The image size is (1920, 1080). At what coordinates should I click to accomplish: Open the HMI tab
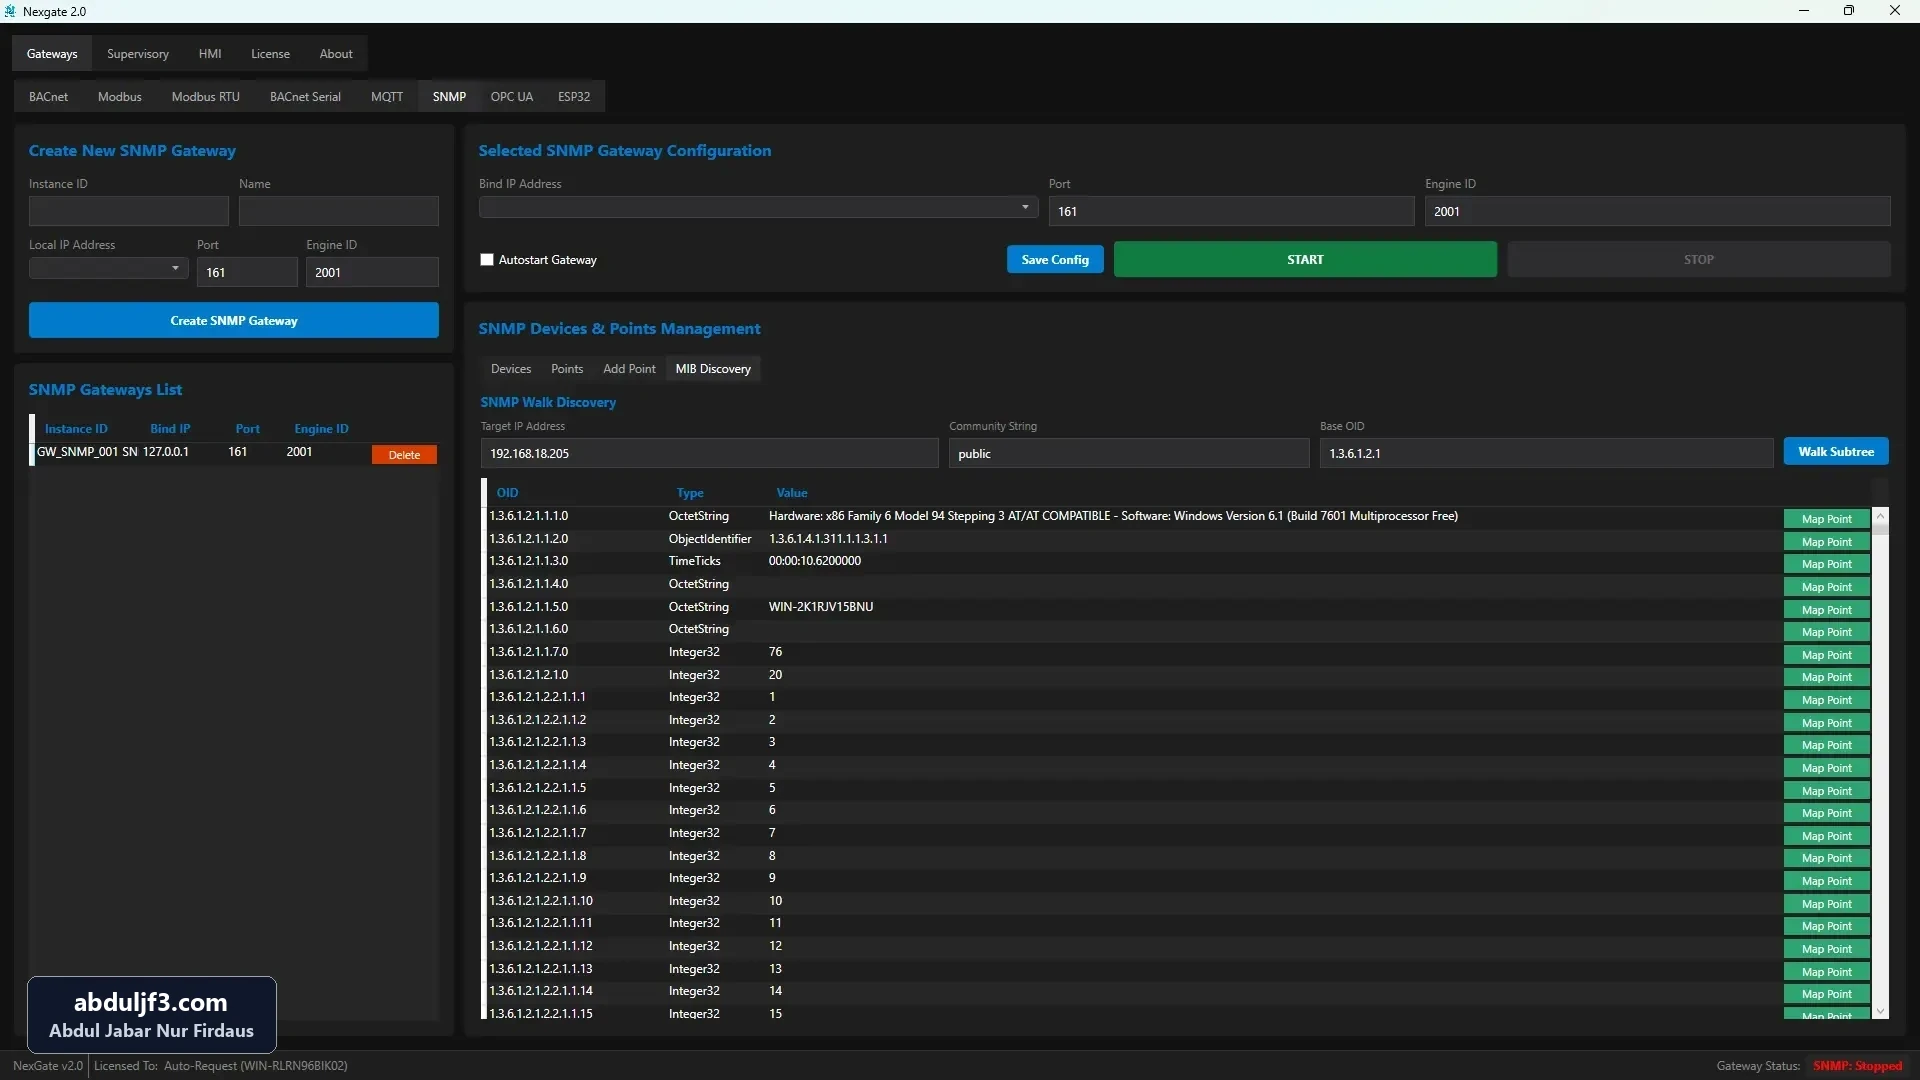[210, 54]
